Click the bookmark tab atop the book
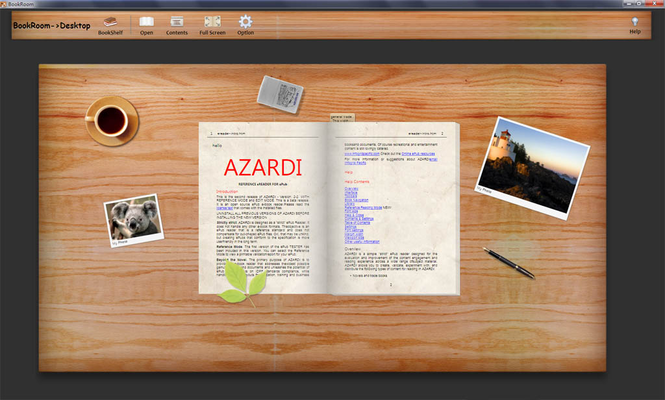The image size is (665, 400). (342, 118)
